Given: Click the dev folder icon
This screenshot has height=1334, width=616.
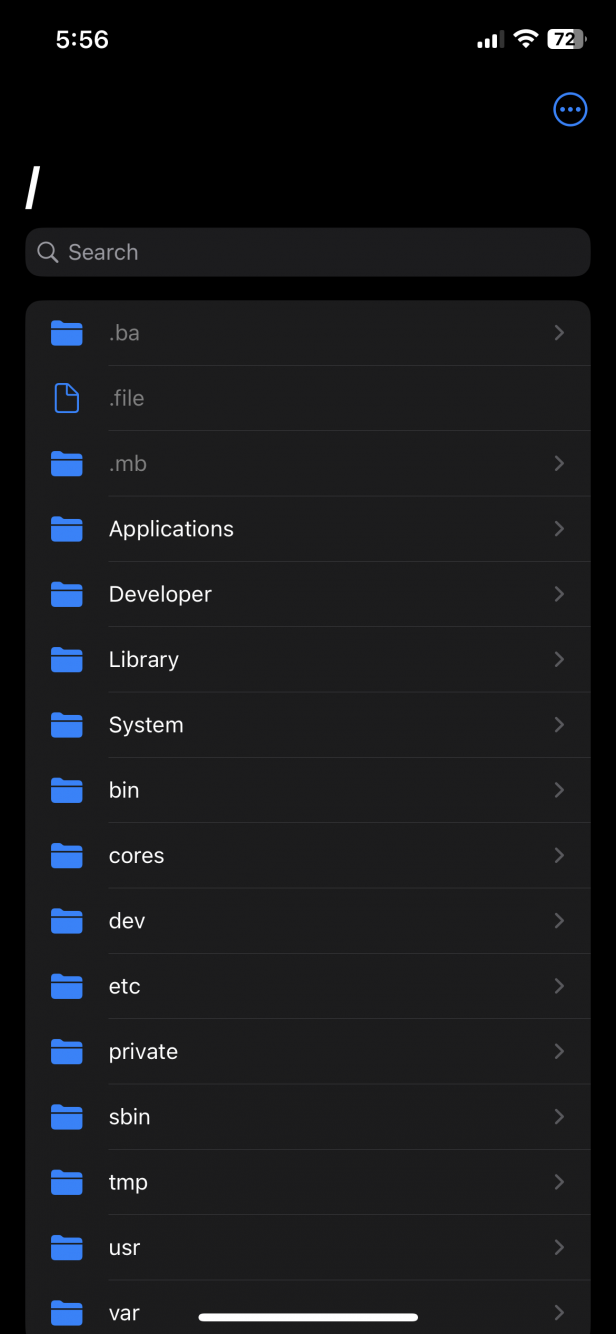Looking at the screenshot, I should pos(67,921).
